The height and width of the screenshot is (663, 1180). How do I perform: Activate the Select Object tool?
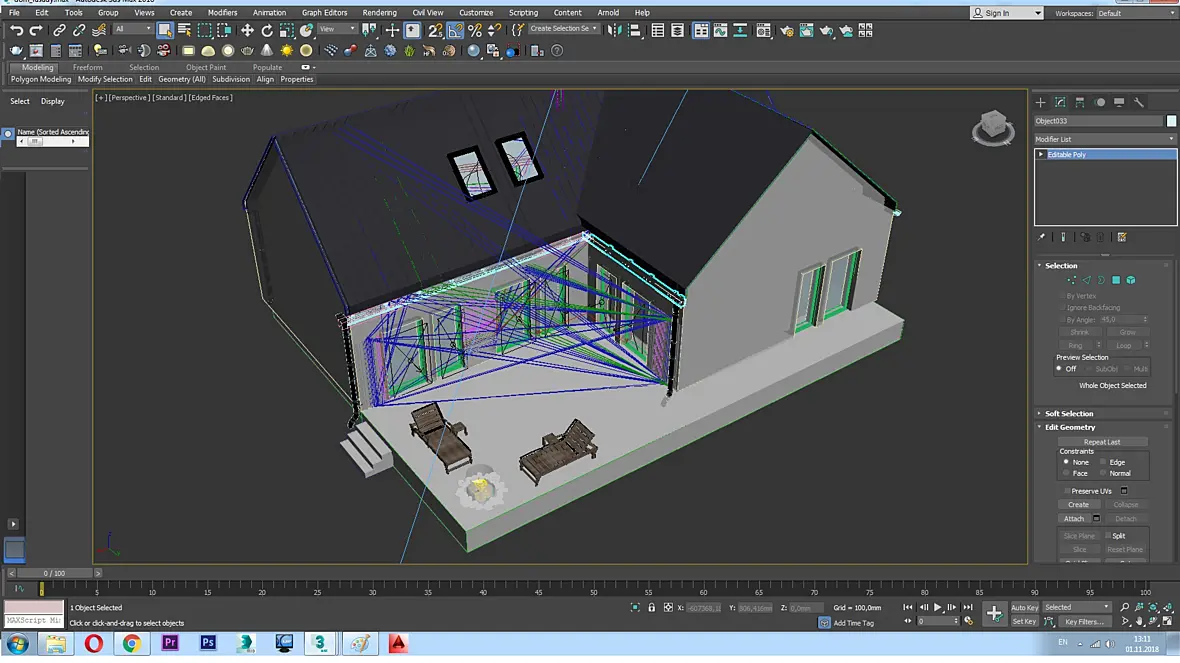click(164, 31)
